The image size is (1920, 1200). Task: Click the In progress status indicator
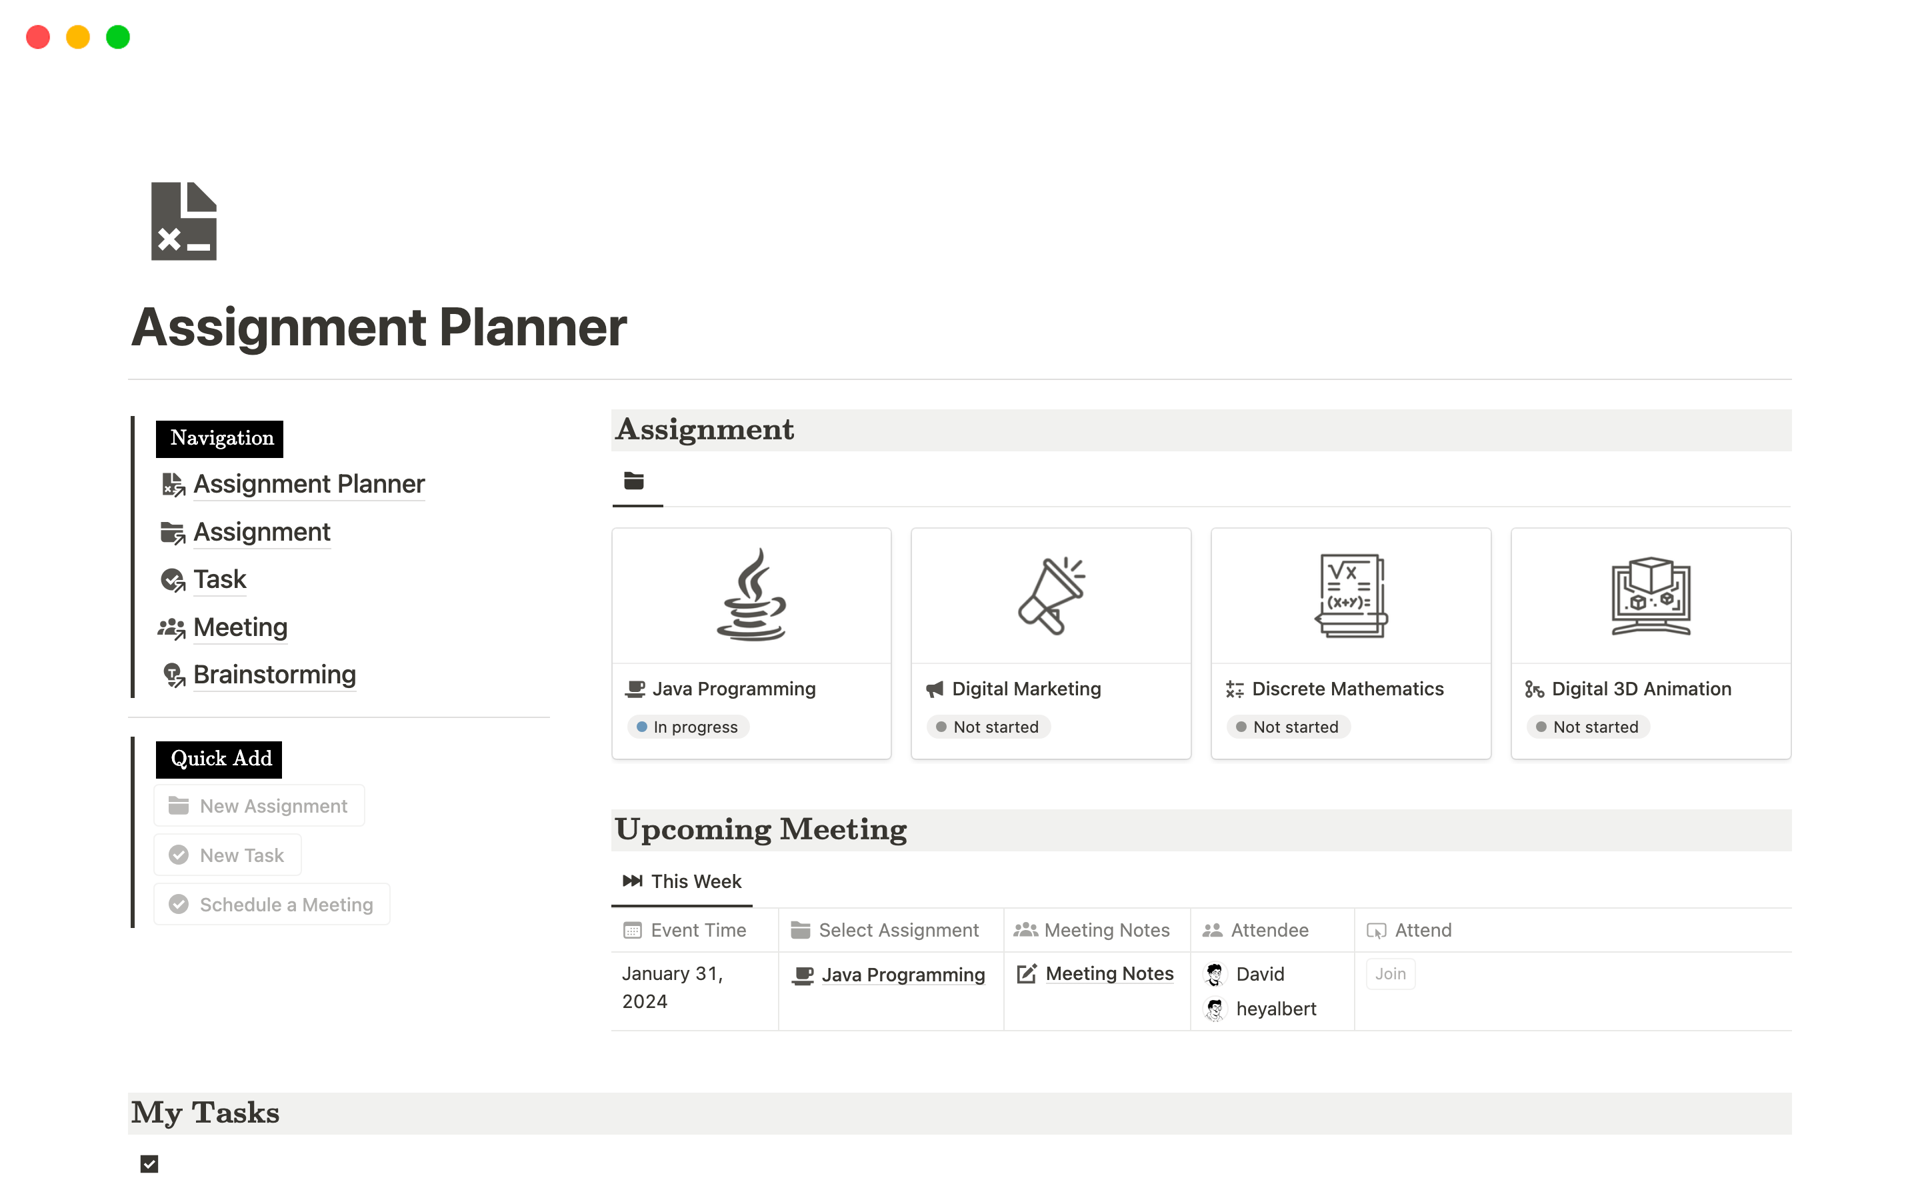pyautogui.click(x=687, y=726)
